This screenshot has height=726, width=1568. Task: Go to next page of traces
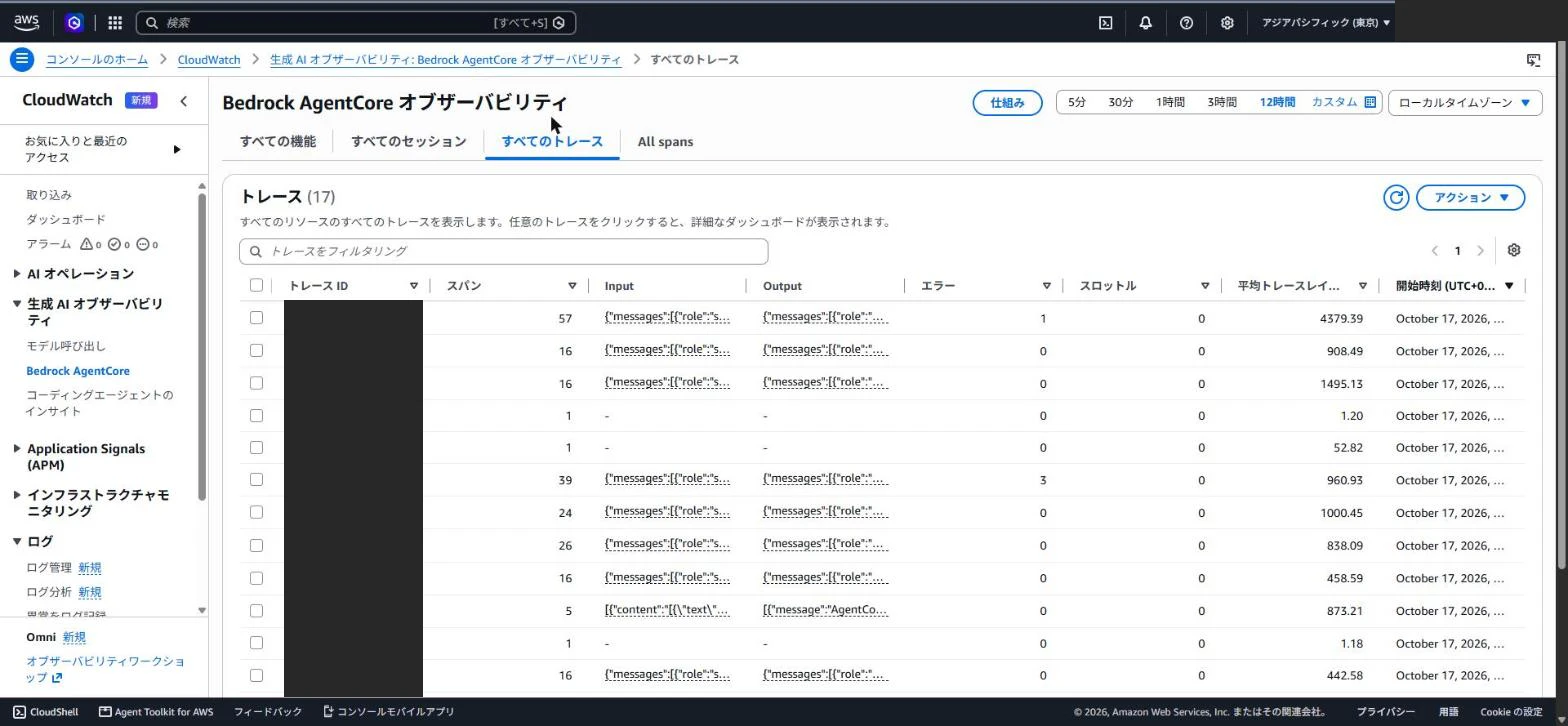(x=1481, y=251)
